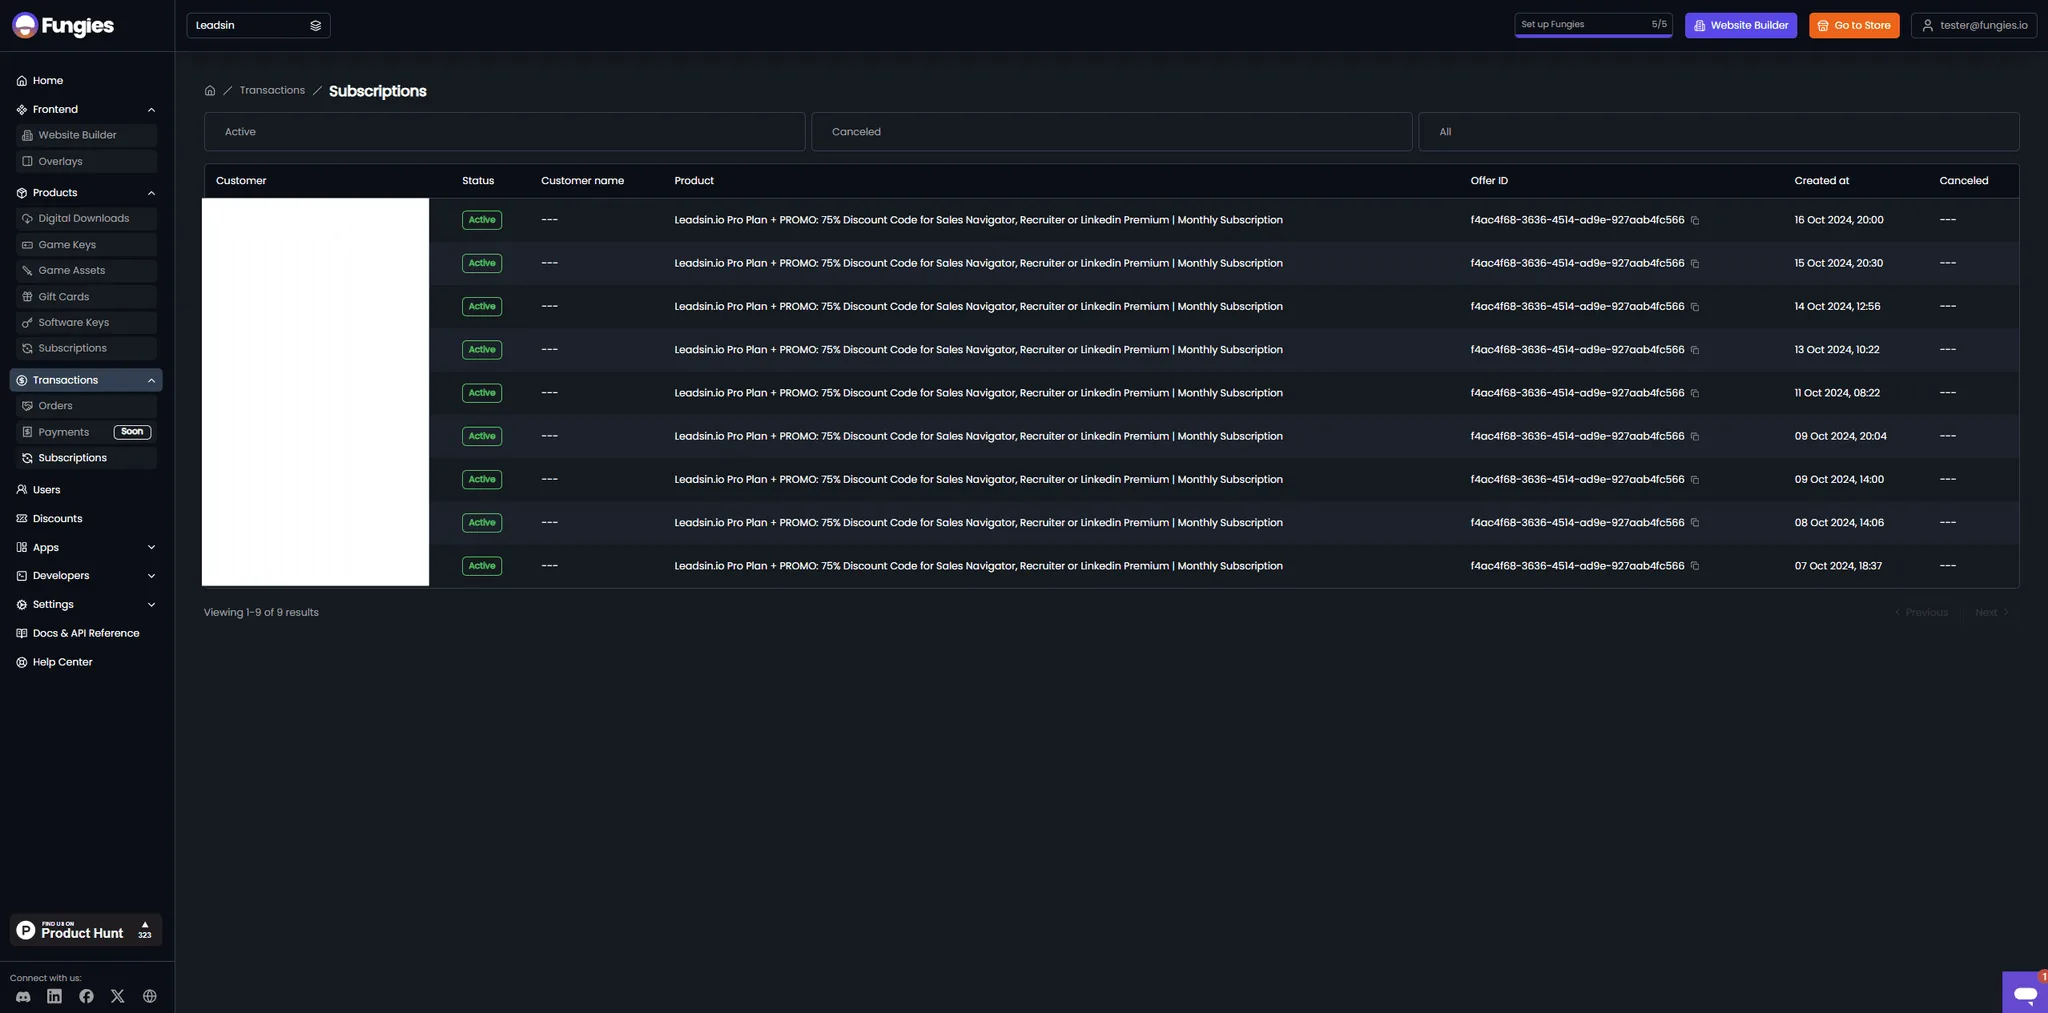This screenshot has width=2048, height=1013.
Task: Click the Customer column header
Action: 241,181
